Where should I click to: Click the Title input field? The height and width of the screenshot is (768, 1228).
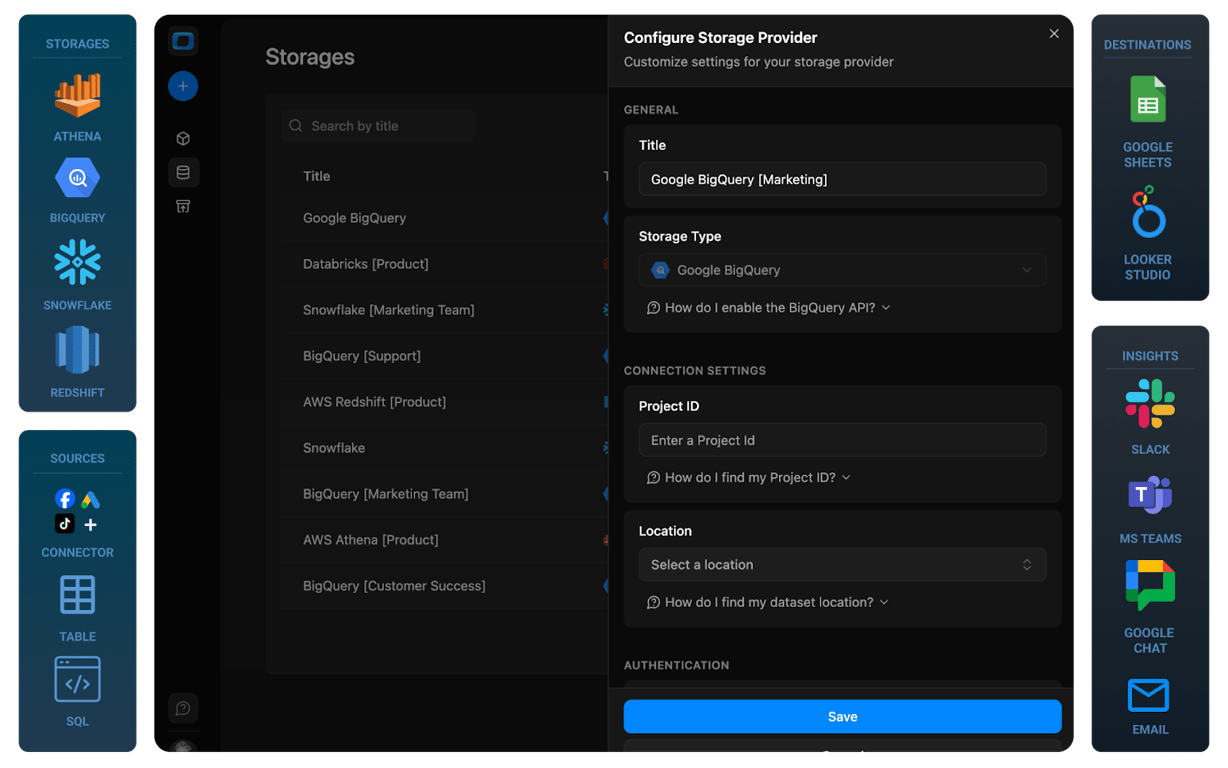[842, 179]
